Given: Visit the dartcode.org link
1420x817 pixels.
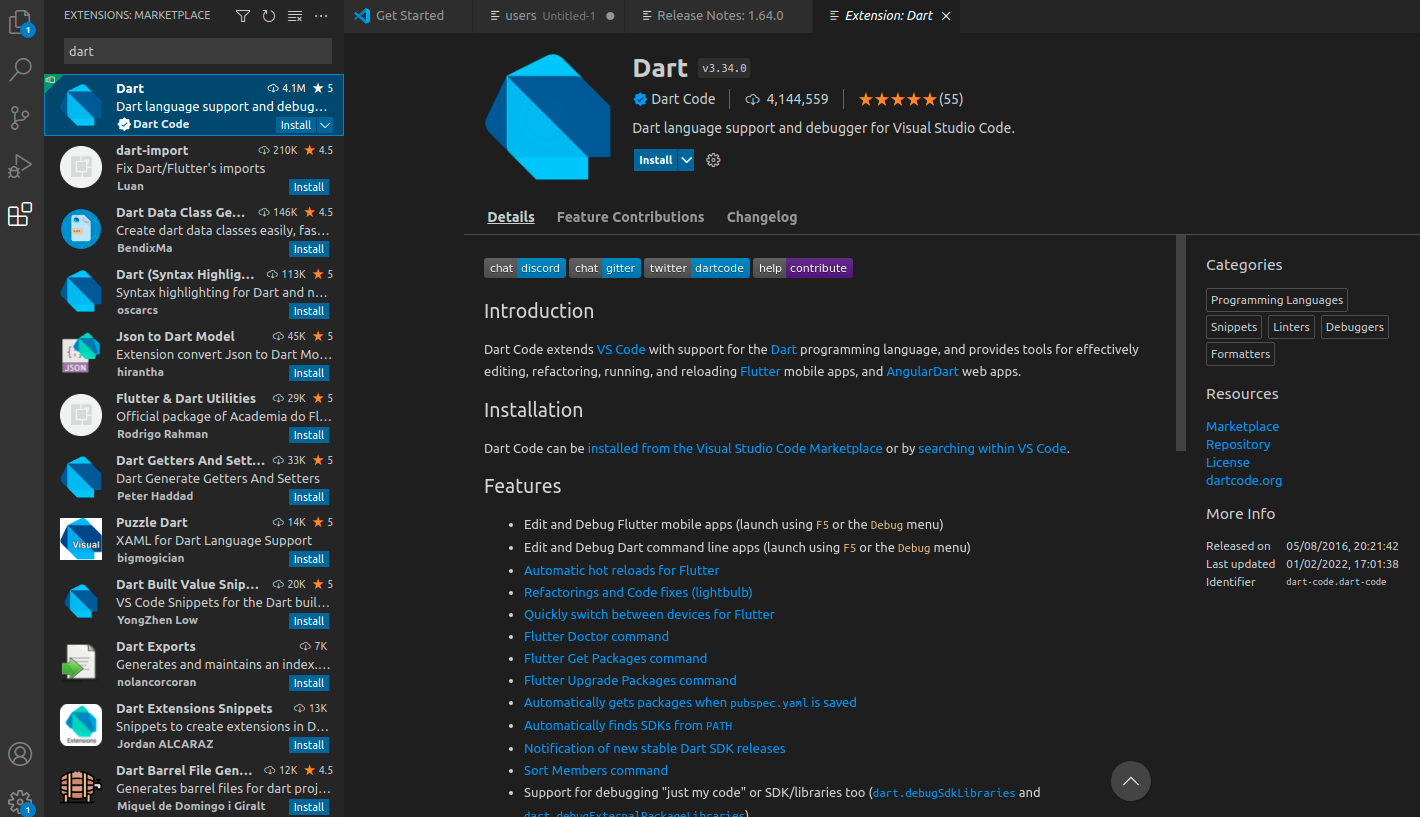Looking at the screenshot, I should pyautogui.click(x=1244, y=480).
